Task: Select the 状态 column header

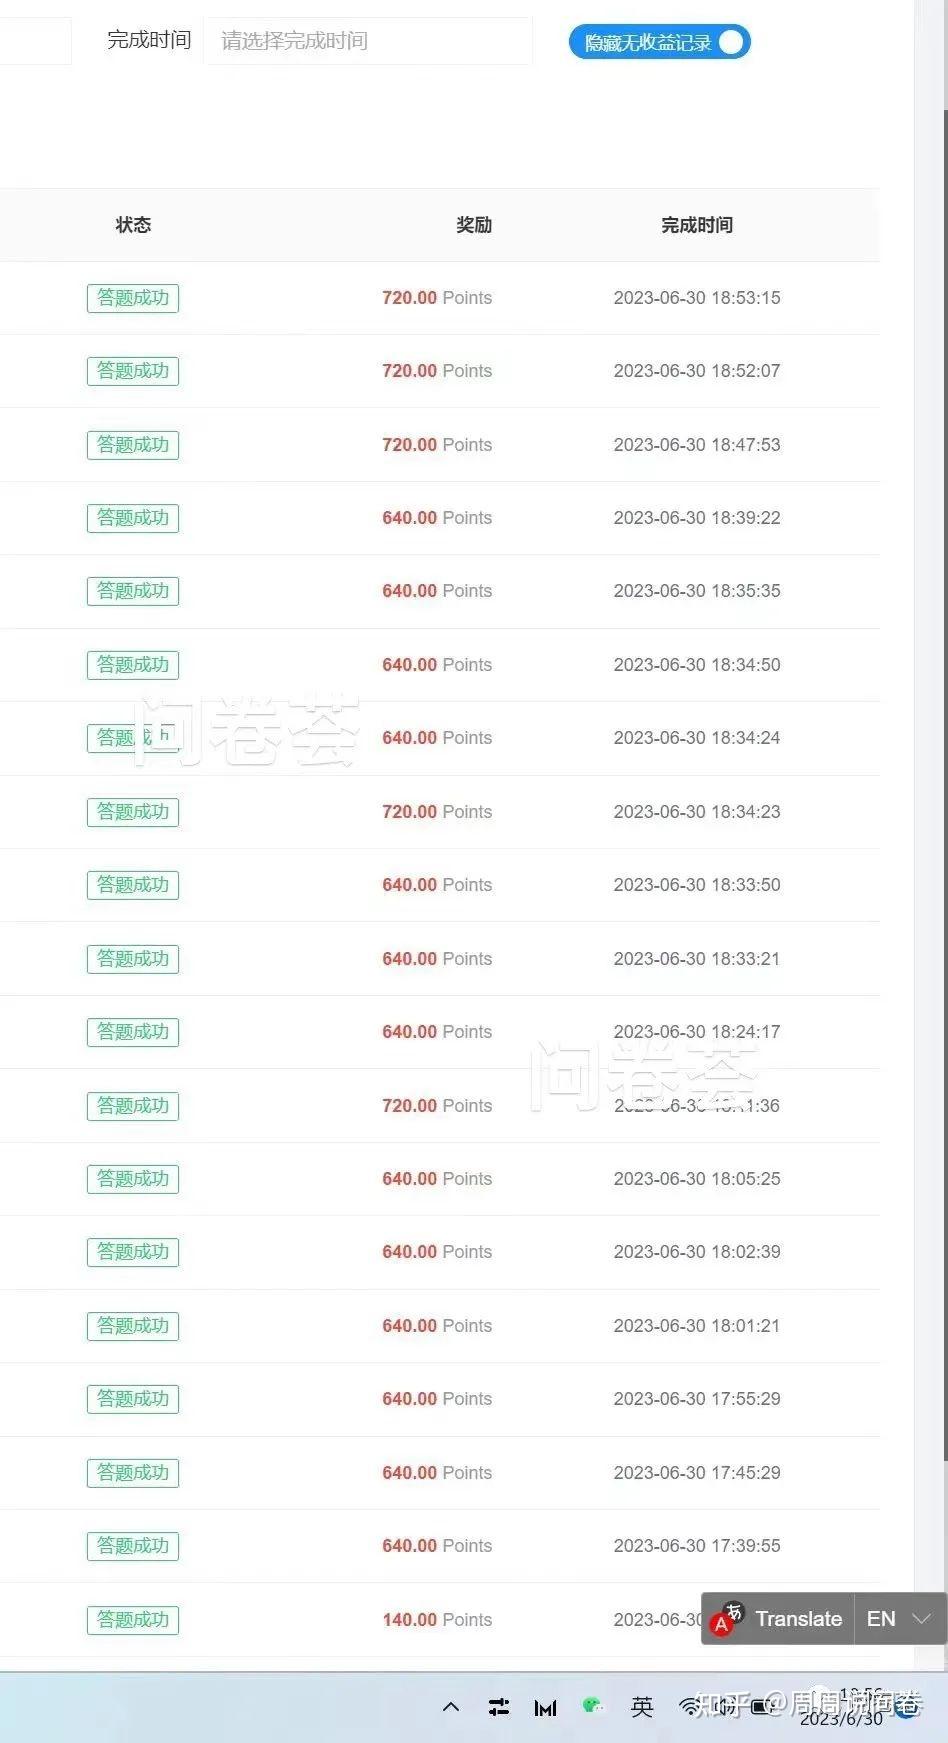Action: click(133, 225)
